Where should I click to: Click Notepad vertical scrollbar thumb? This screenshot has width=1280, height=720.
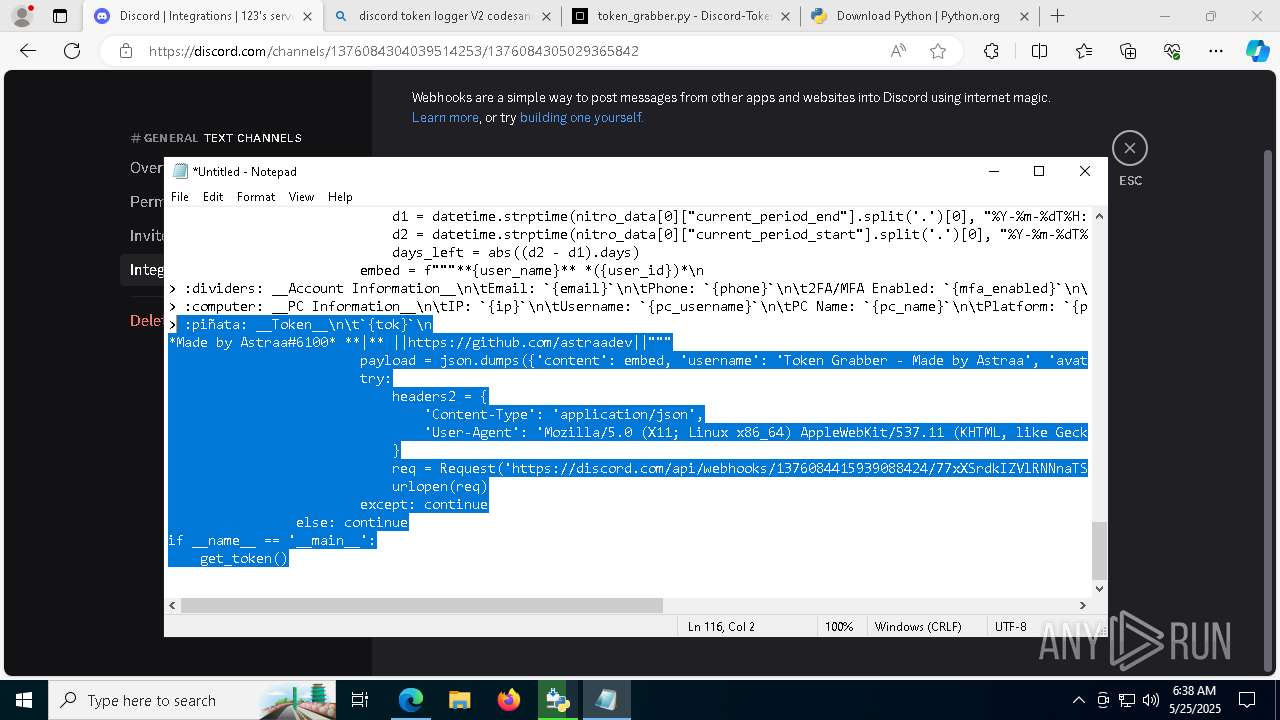coord(1099,549)
